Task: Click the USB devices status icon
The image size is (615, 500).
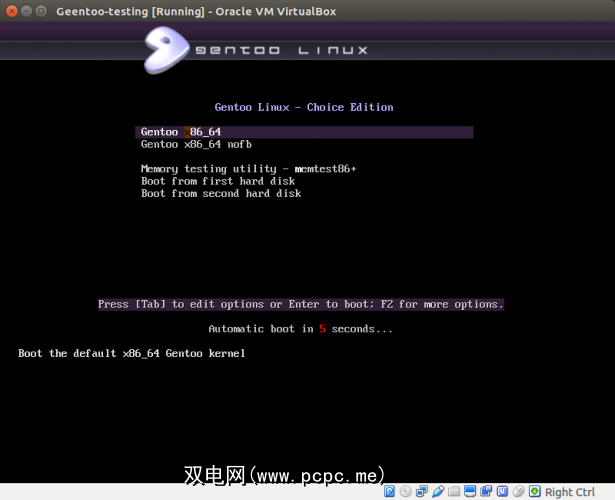Action: click(438, 491)
